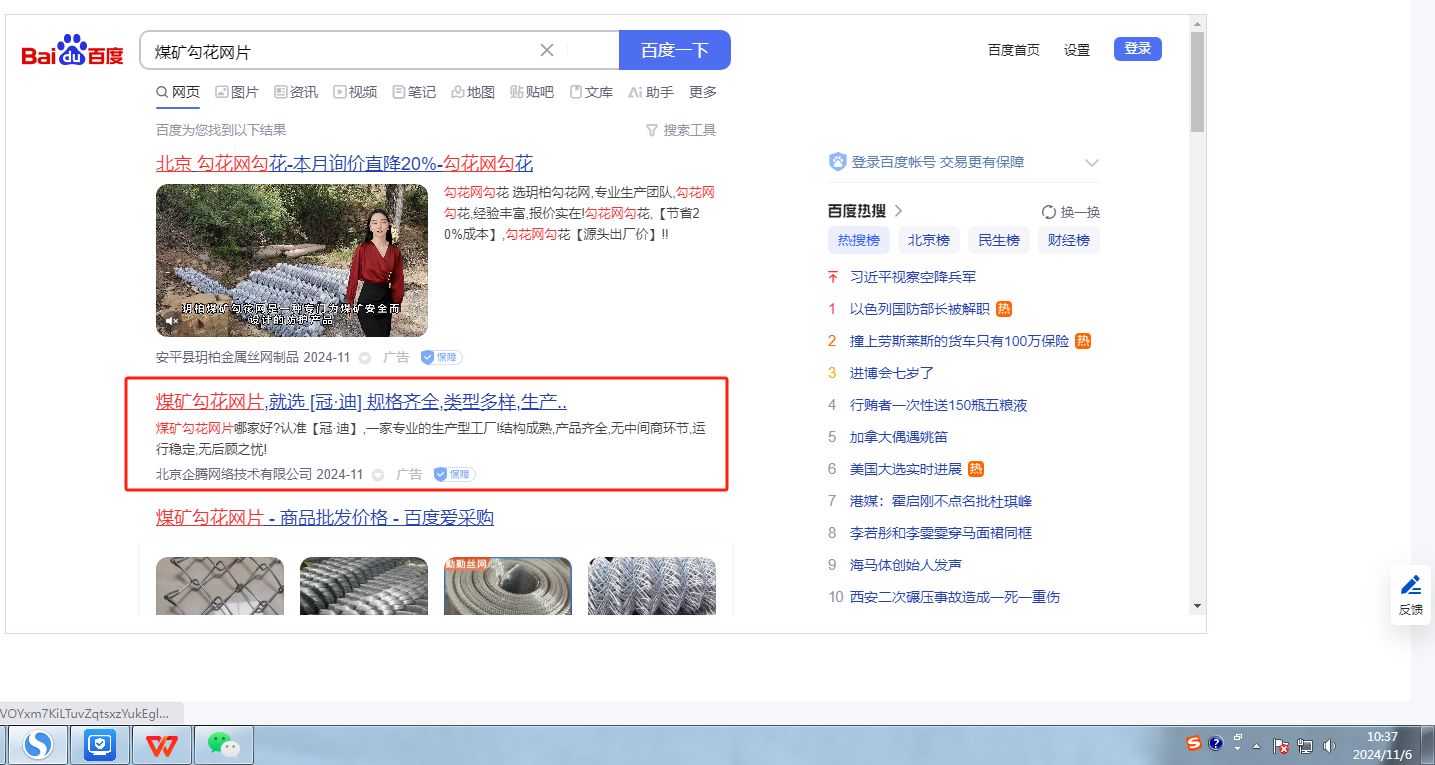Screen dimensions: 1435x765
Task: Click 广告 label on 北京企腾网络 result
Action: tap(409, 474)
